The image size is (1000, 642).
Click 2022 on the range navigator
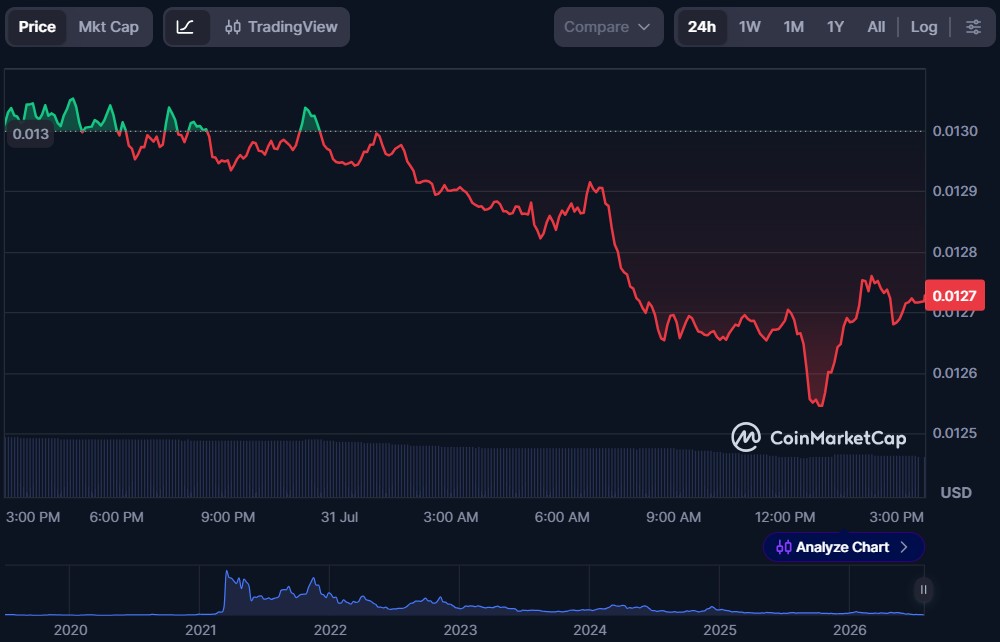click(330, 630)
